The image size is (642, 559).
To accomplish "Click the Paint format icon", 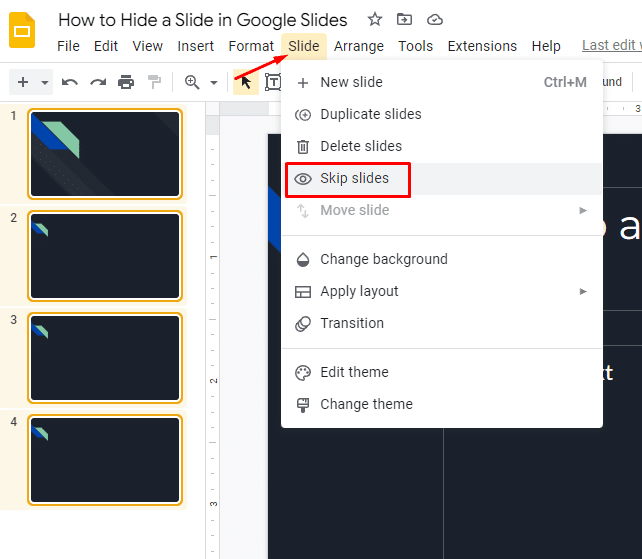I will (154, 82).
